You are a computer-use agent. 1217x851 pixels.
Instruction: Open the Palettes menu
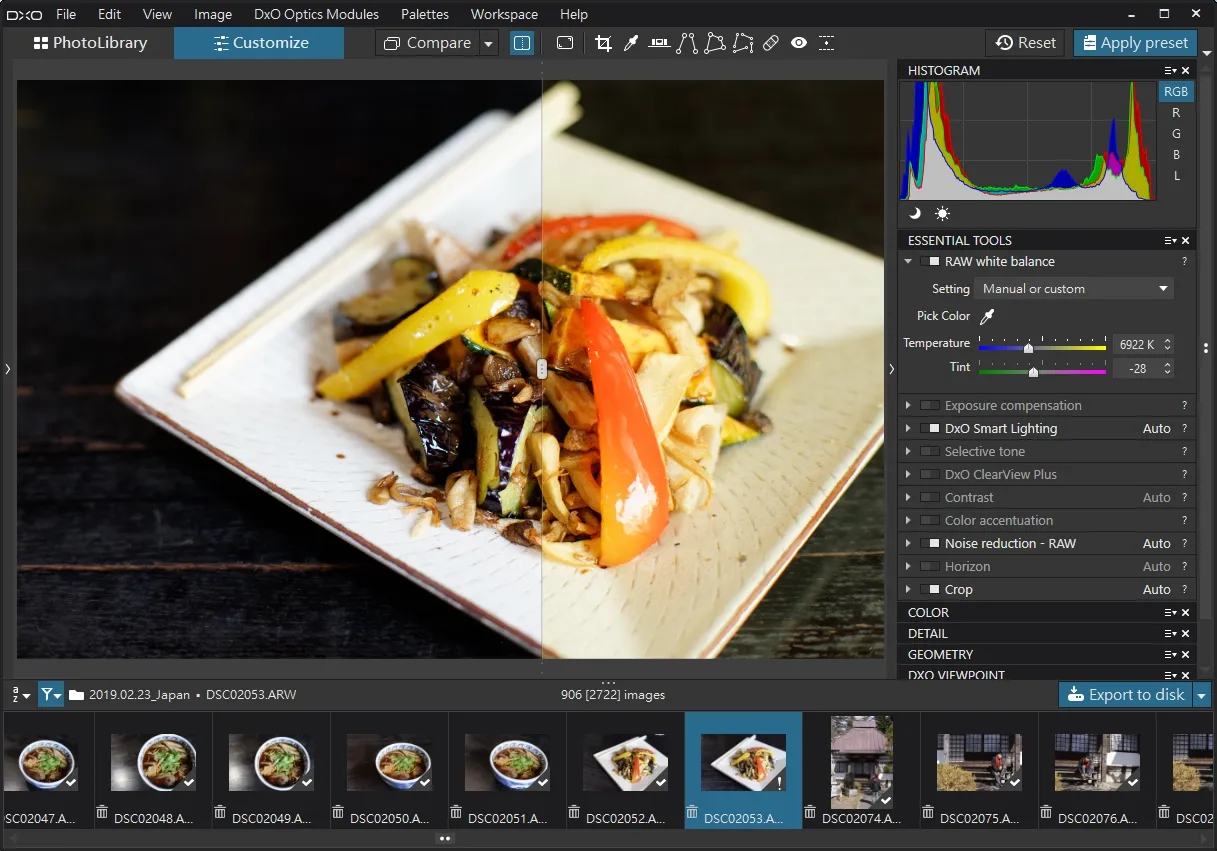(425, 14)
